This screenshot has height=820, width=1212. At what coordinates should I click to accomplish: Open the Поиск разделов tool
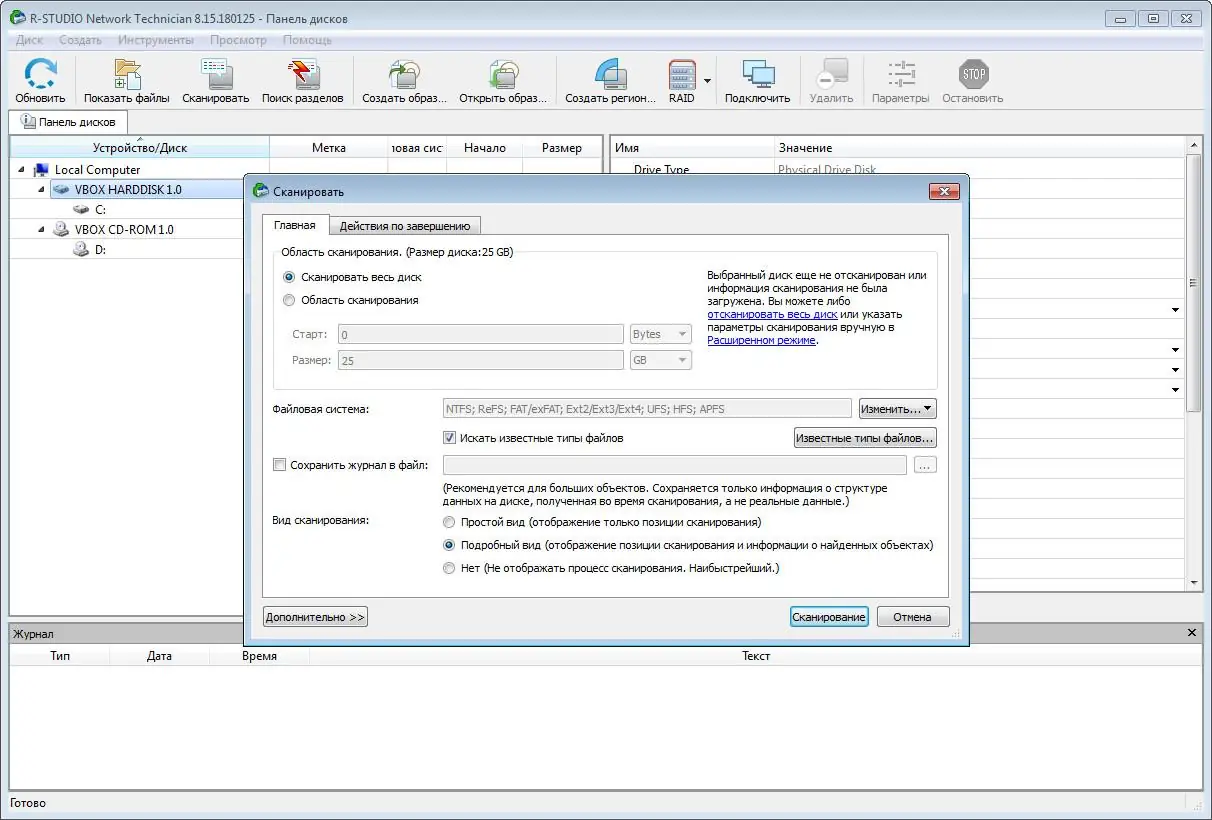click(x=303, y=75)
